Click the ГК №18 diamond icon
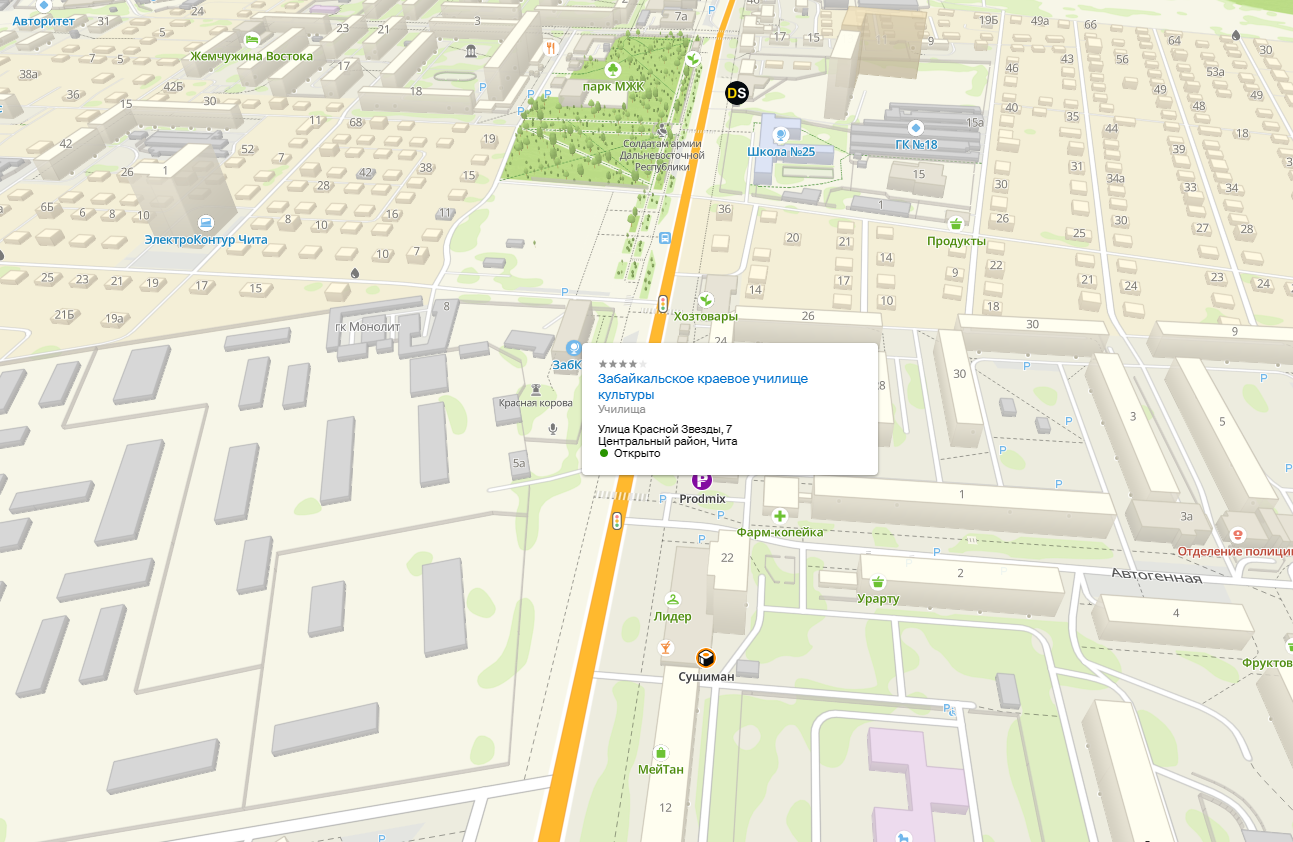Viewport: 1293px width, 842px height. 916,127
